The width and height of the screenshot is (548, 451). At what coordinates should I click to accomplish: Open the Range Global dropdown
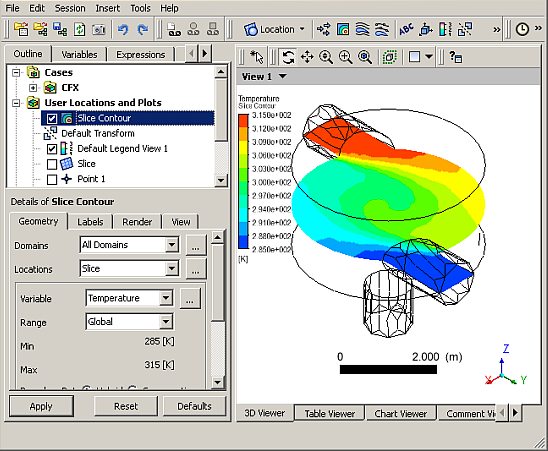166,322
